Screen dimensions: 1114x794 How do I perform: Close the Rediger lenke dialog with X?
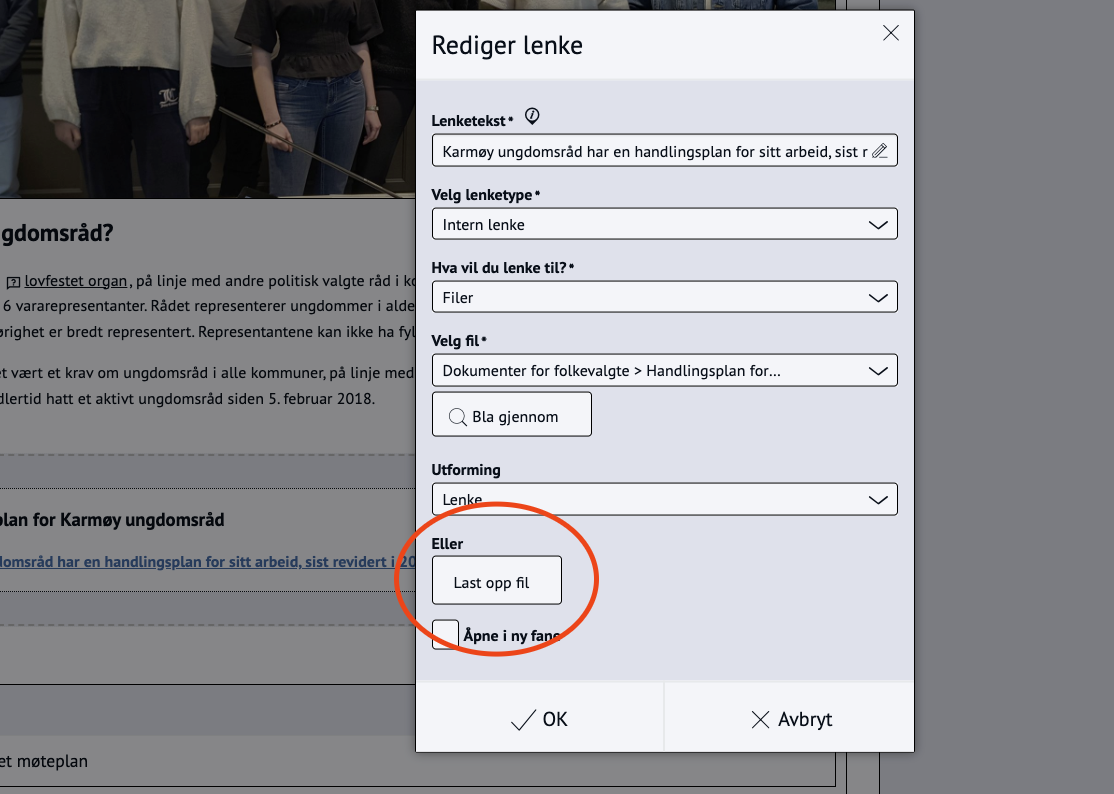(890, 34)
